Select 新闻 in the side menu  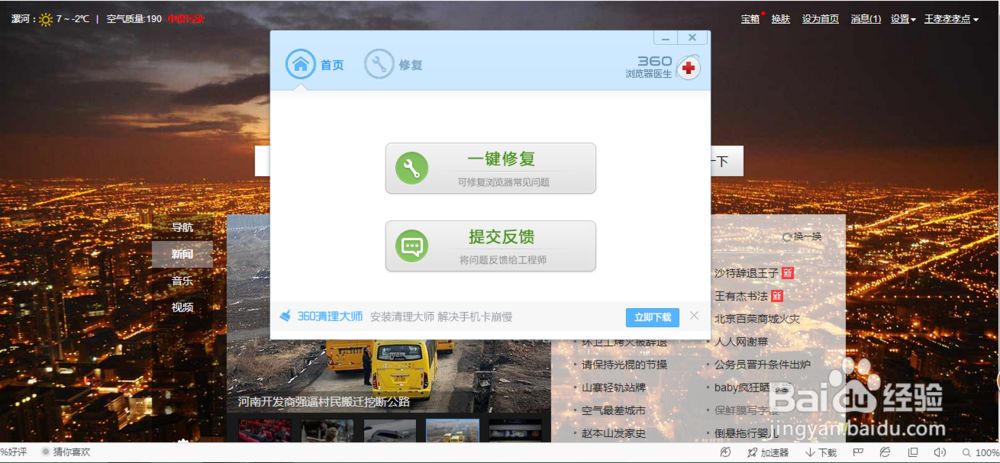pyautogui.click(x=182, y=254)
